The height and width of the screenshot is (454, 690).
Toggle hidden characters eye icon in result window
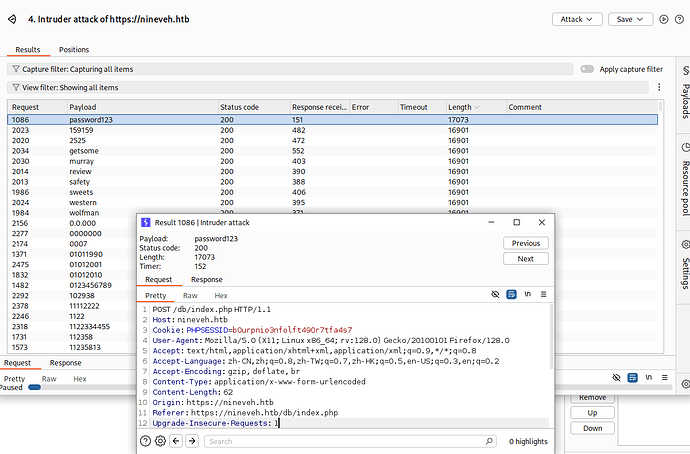pos(495,294)
